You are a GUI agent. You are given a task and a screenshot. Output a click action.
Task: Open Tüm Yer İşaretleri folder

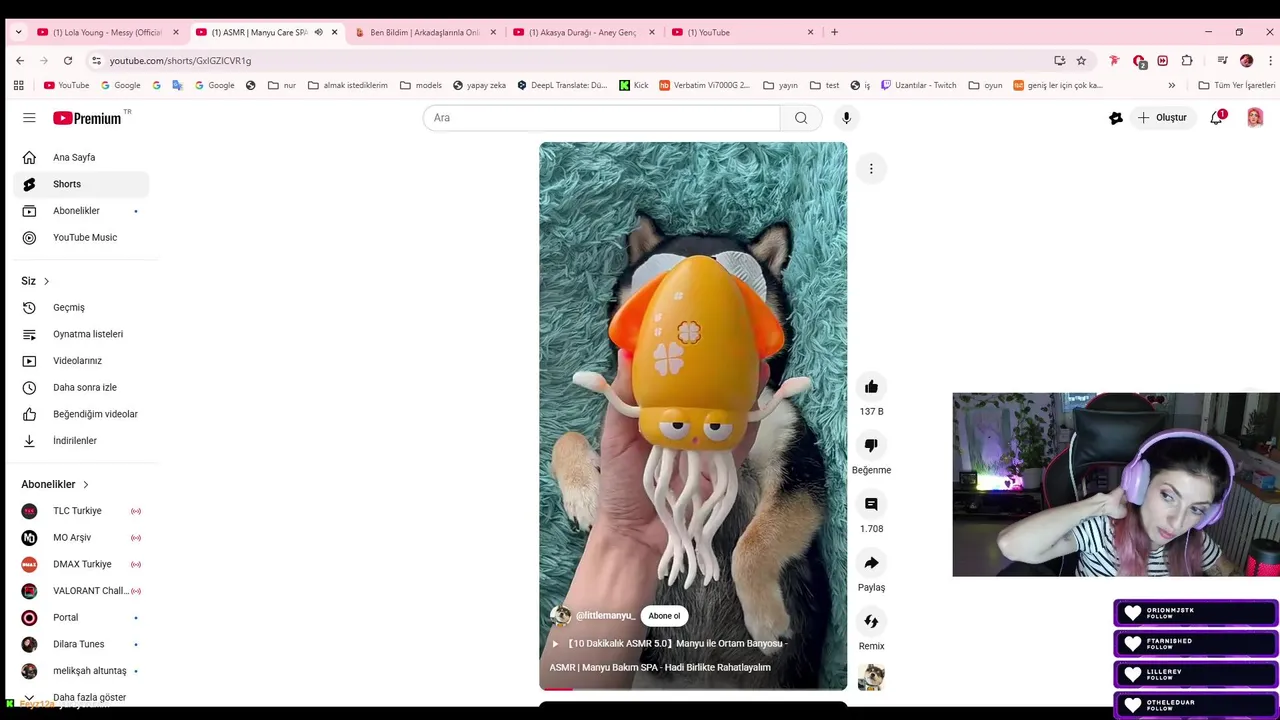point(1237,85)
